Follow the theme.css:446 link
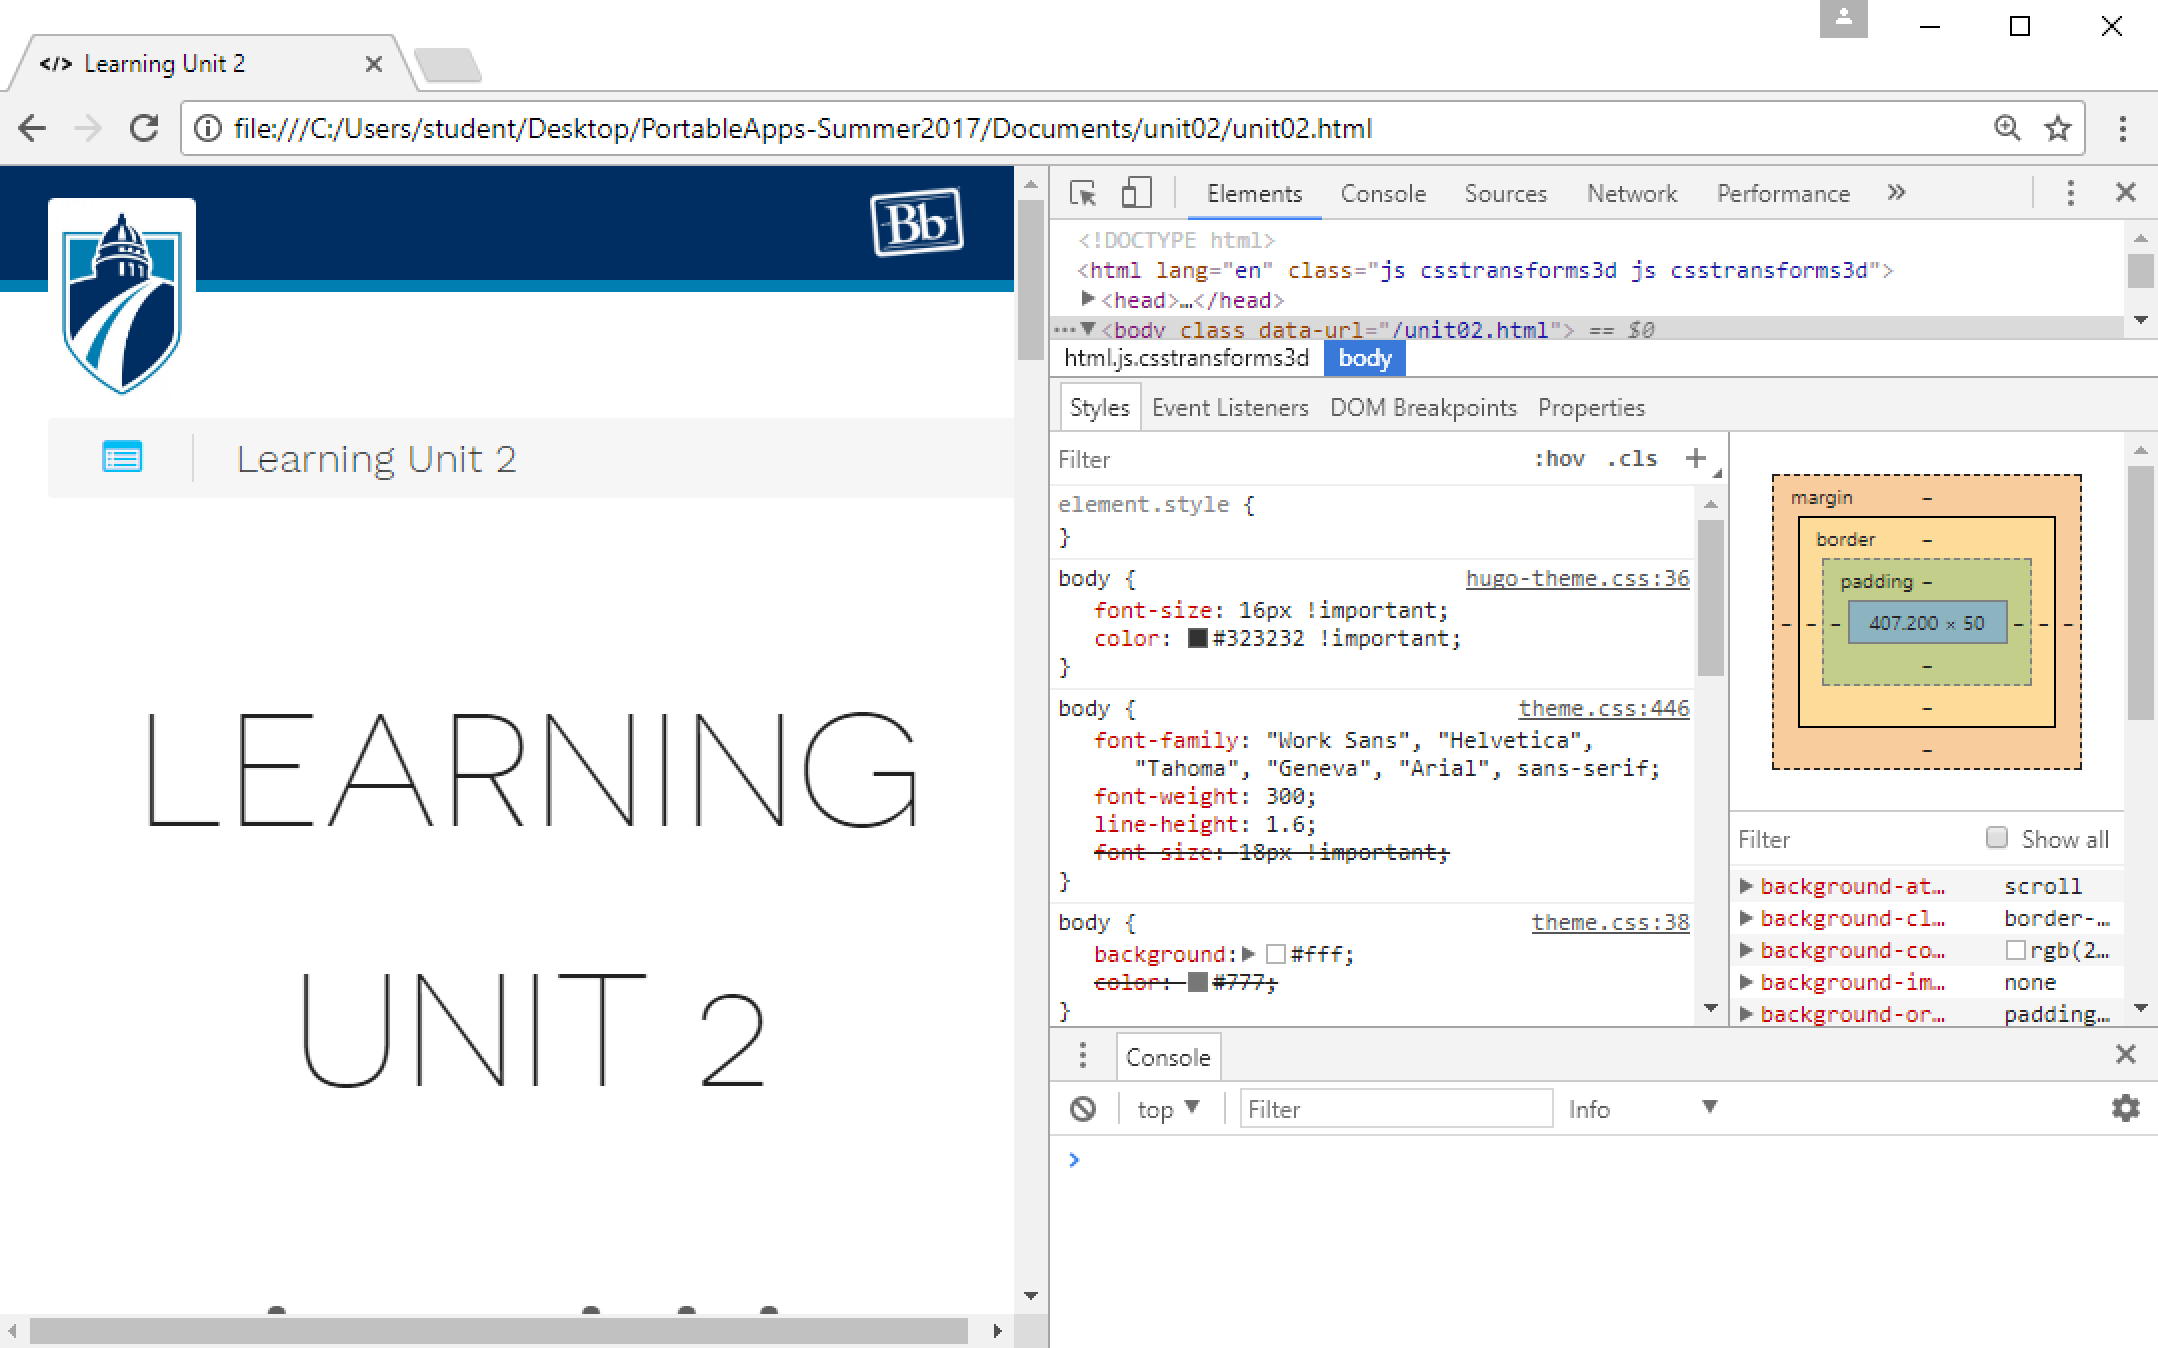This screenshot has height=1348, width=2158. tap(1604, 707)
